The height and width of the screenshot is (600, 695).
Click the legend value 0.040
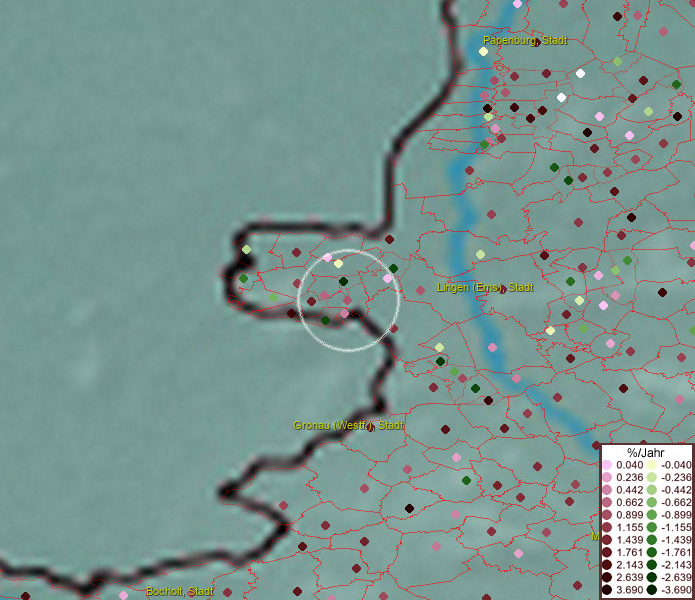[x=629, y=465]
